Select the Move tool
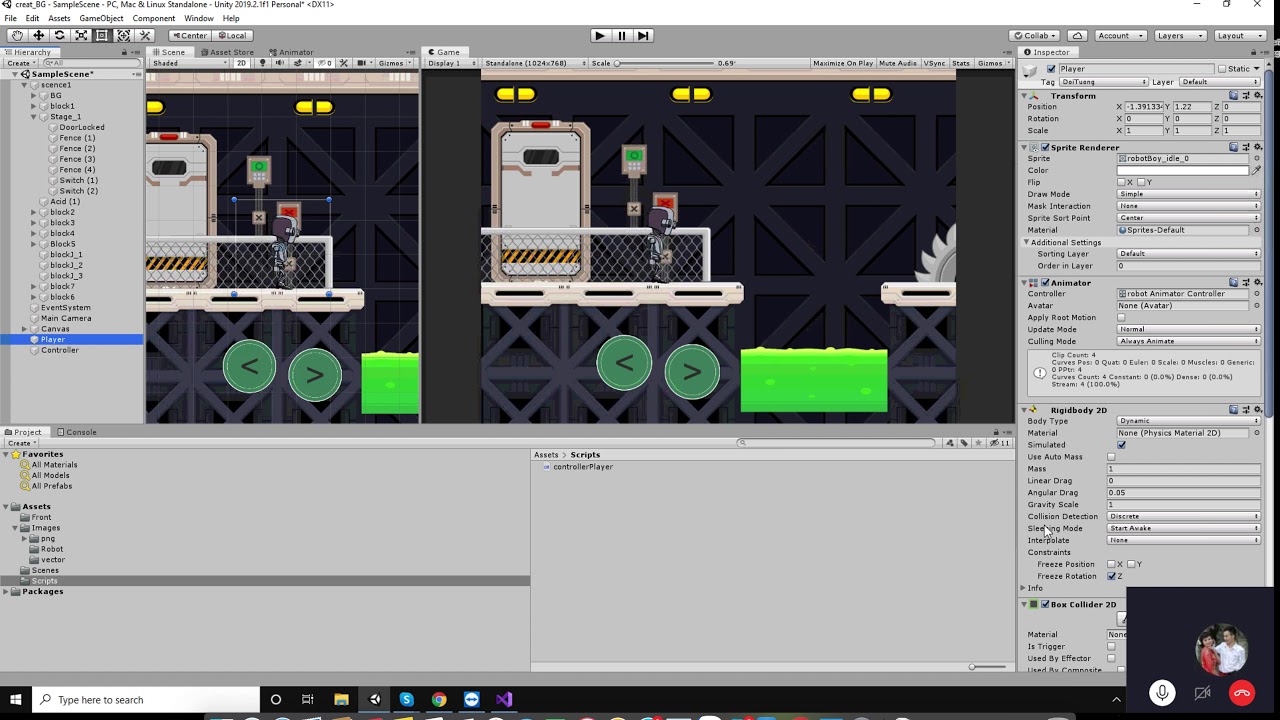Viewport: 1280px width, 720px height. point(38,35)
